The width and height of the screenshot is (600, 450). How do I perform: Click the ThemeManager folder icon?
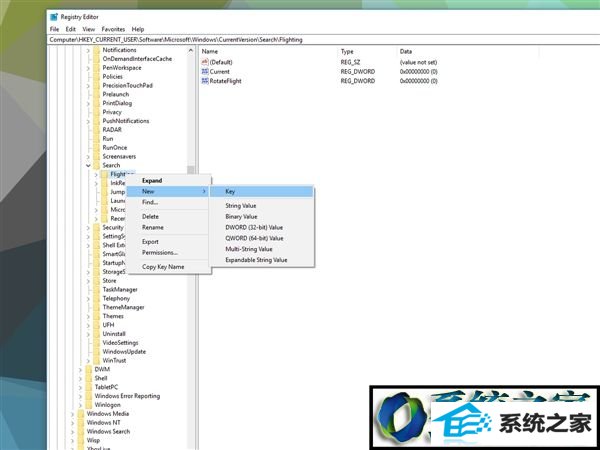coord(96,307)
